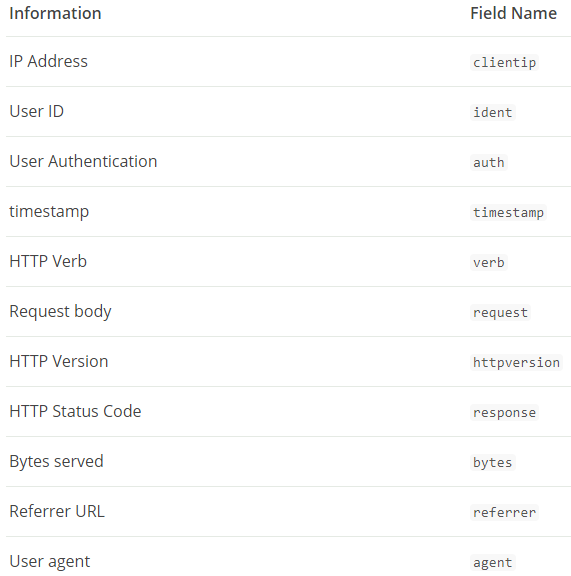Select the verb field code
571x576 pixels.
click(489, 262)
